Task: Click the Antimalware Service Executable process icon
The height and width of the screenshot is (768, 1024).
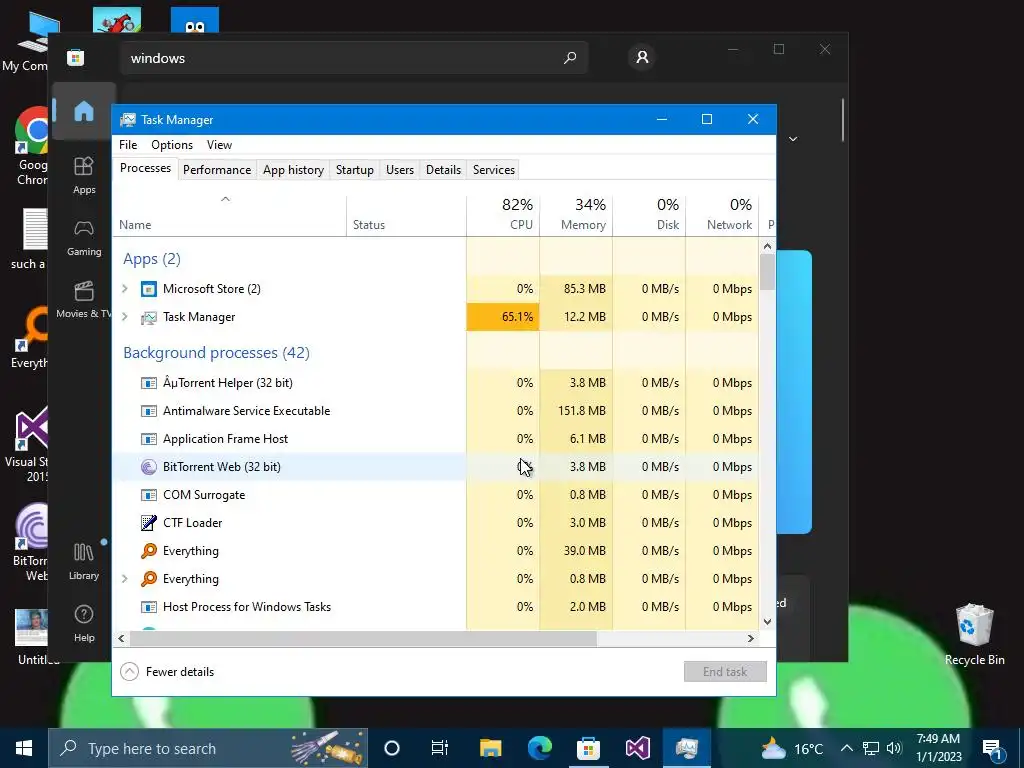Action: pos(149,411)
